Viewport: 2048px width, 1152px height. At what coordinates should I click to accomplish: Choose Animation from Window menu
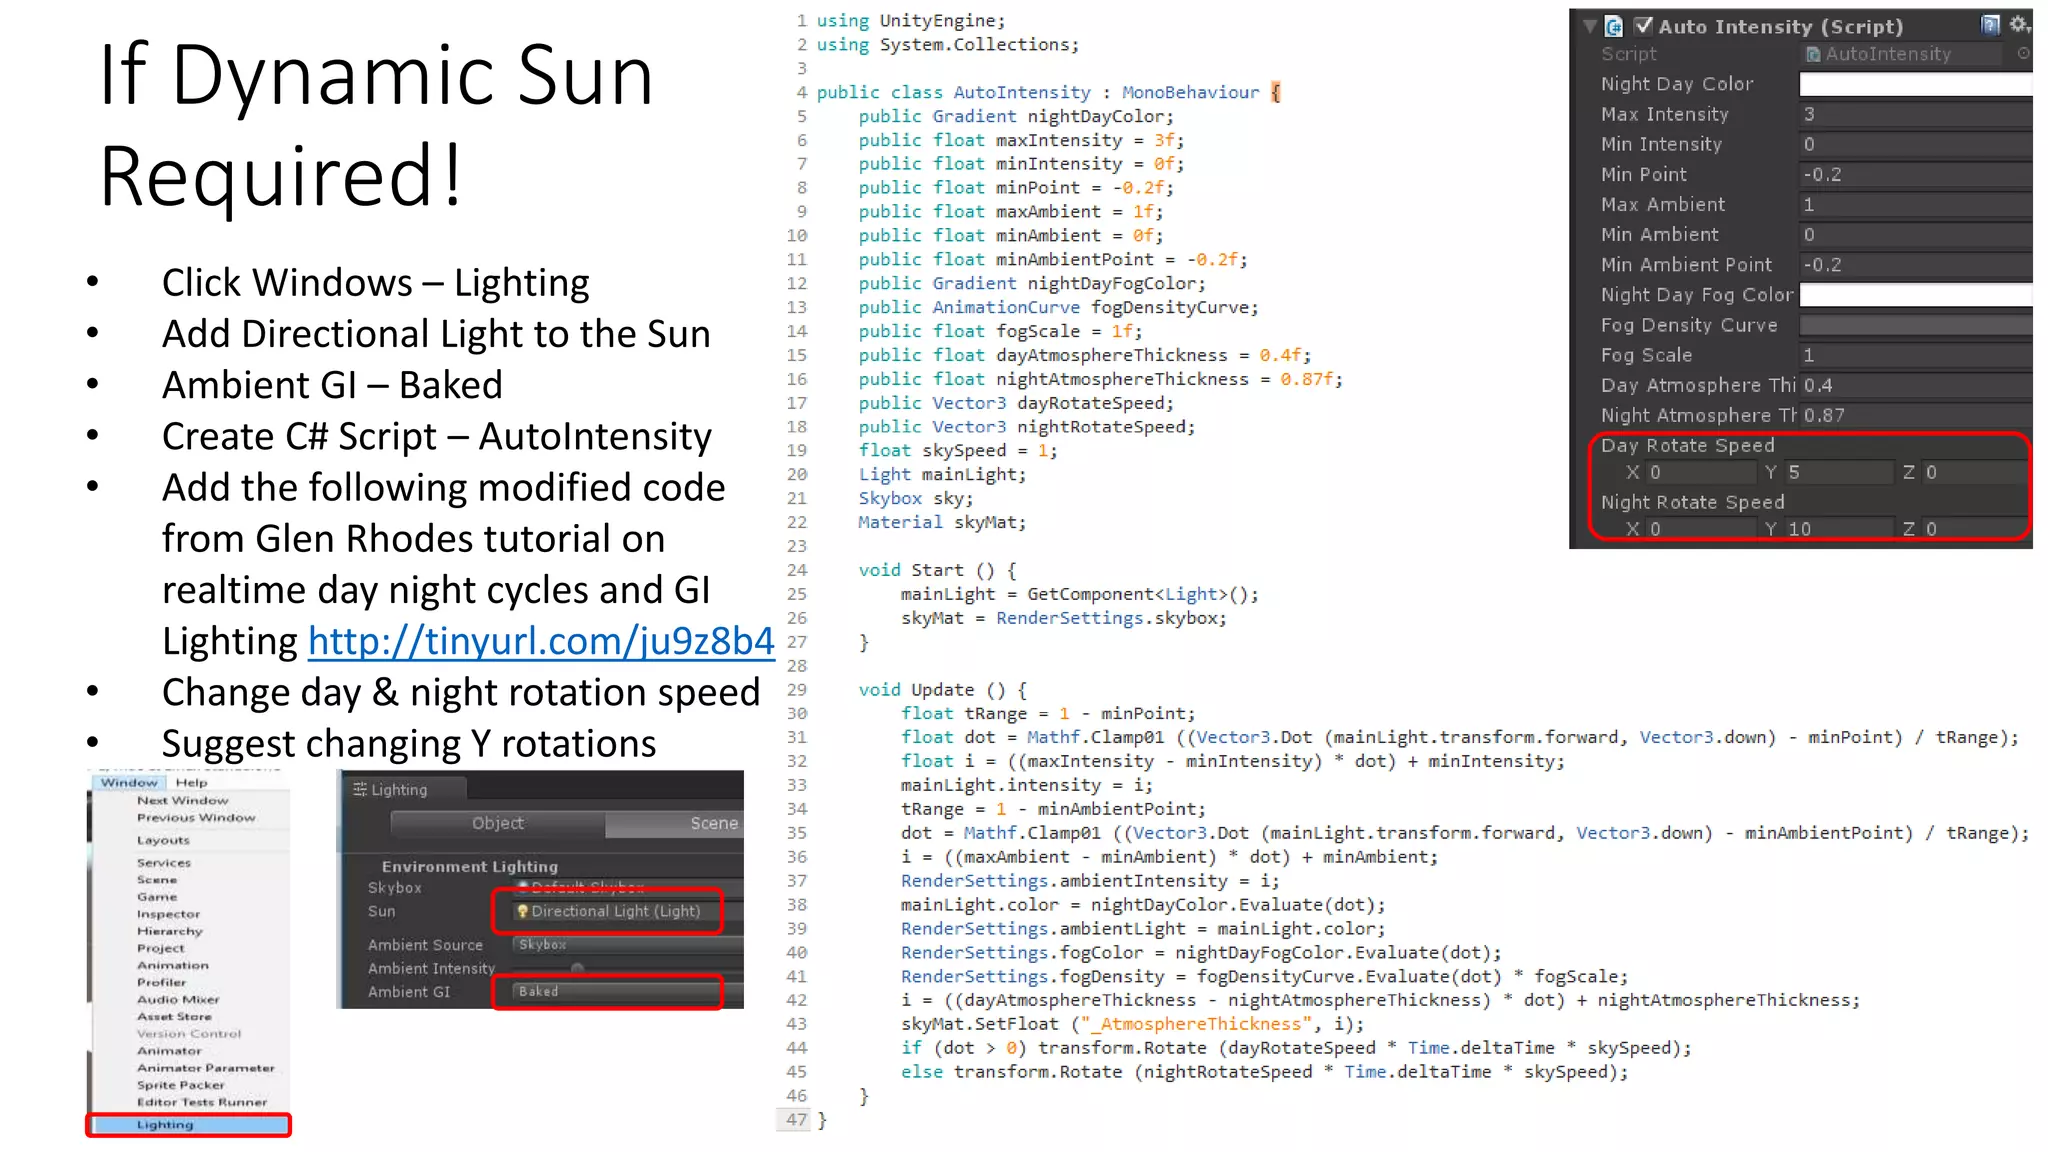point(173,965)
